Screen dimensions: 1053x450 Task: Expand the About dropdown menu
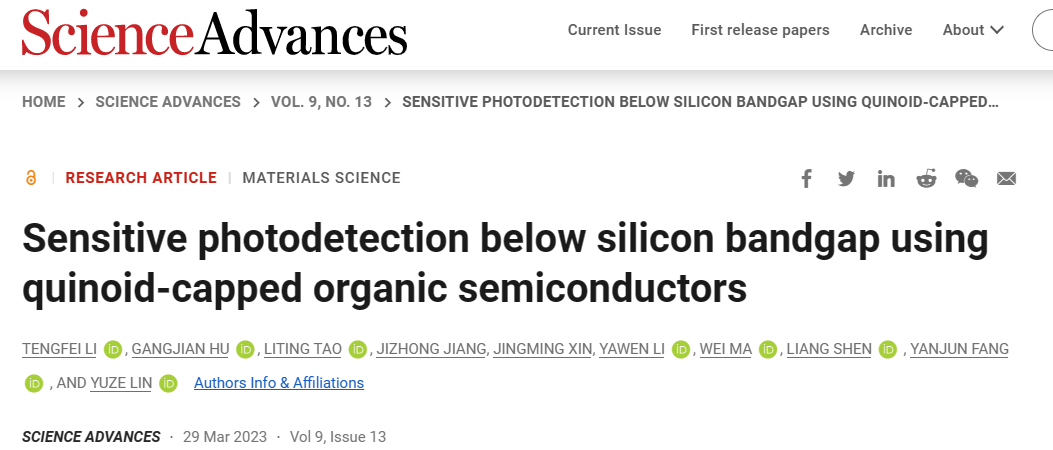click(x=973, y=30)
